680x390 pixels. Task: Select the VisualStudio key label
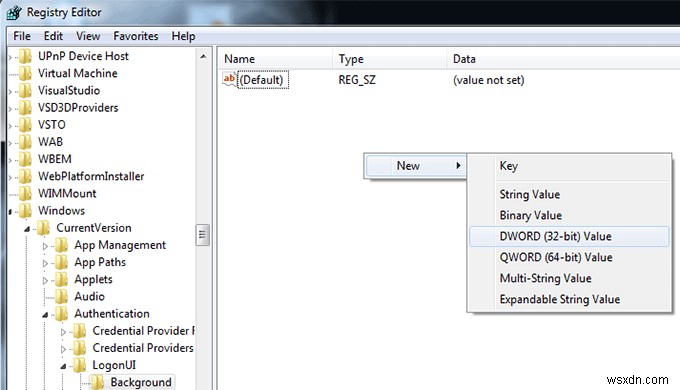(69, 91)
